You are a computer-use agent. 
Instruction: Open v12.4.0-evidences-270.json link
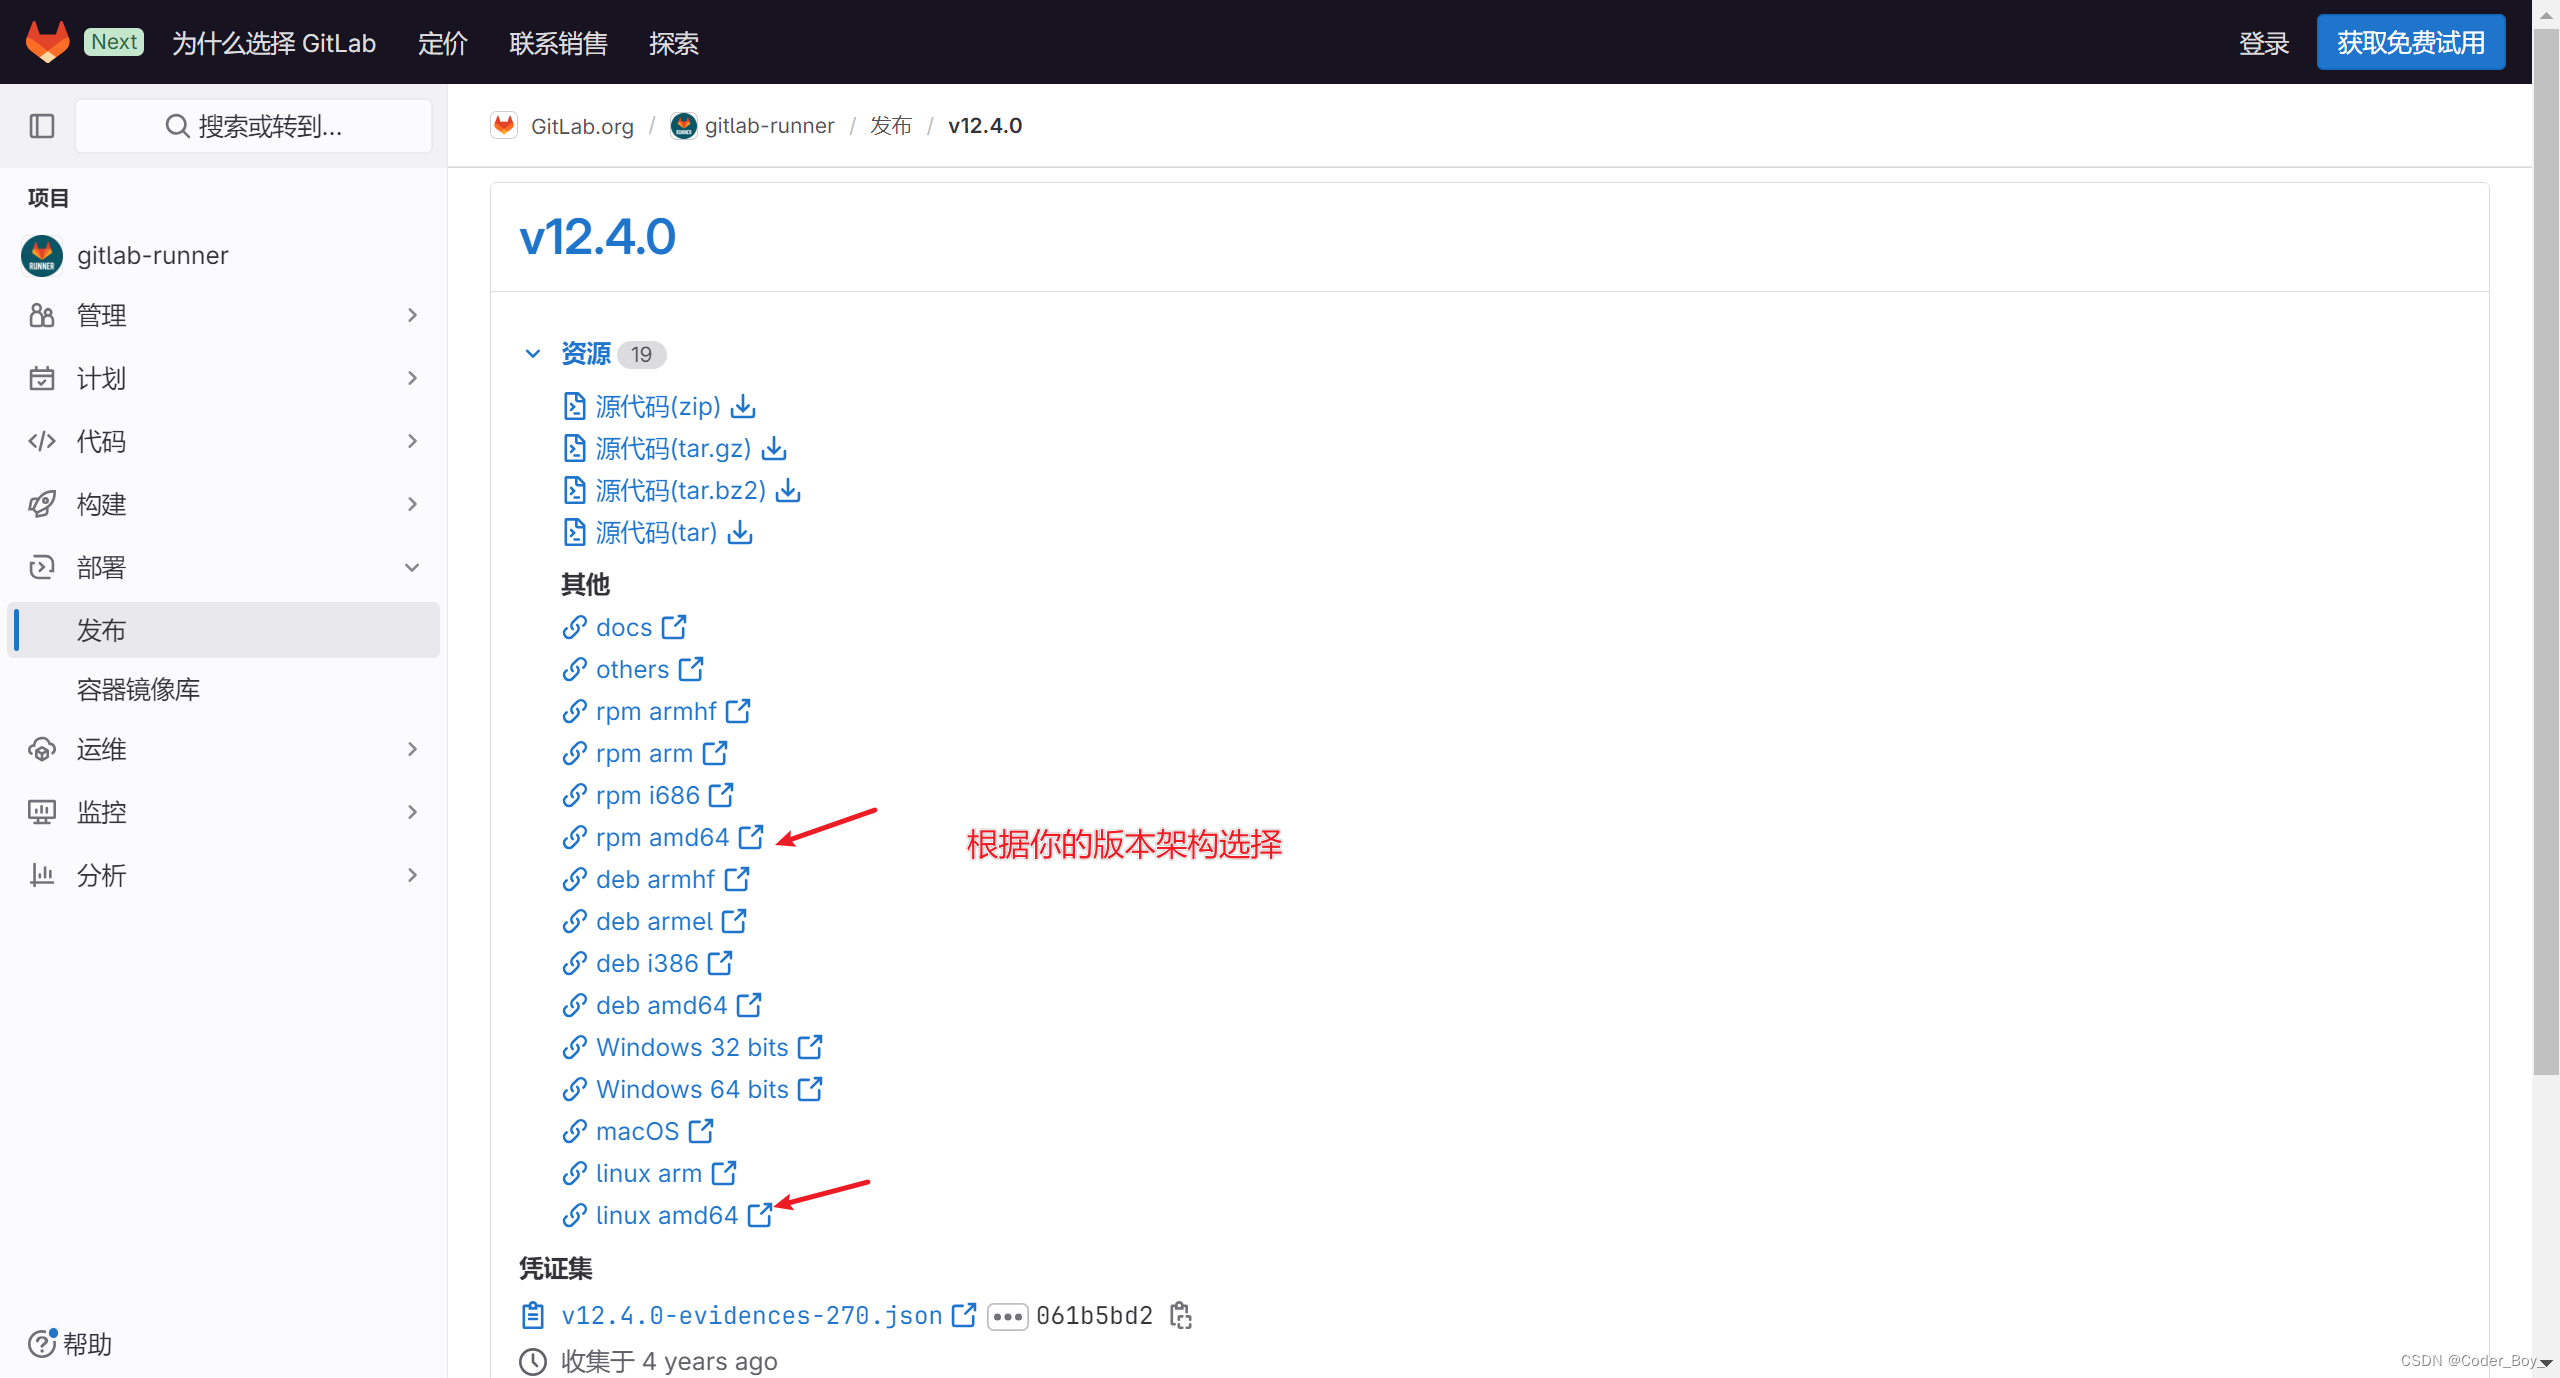point(752,1315)
